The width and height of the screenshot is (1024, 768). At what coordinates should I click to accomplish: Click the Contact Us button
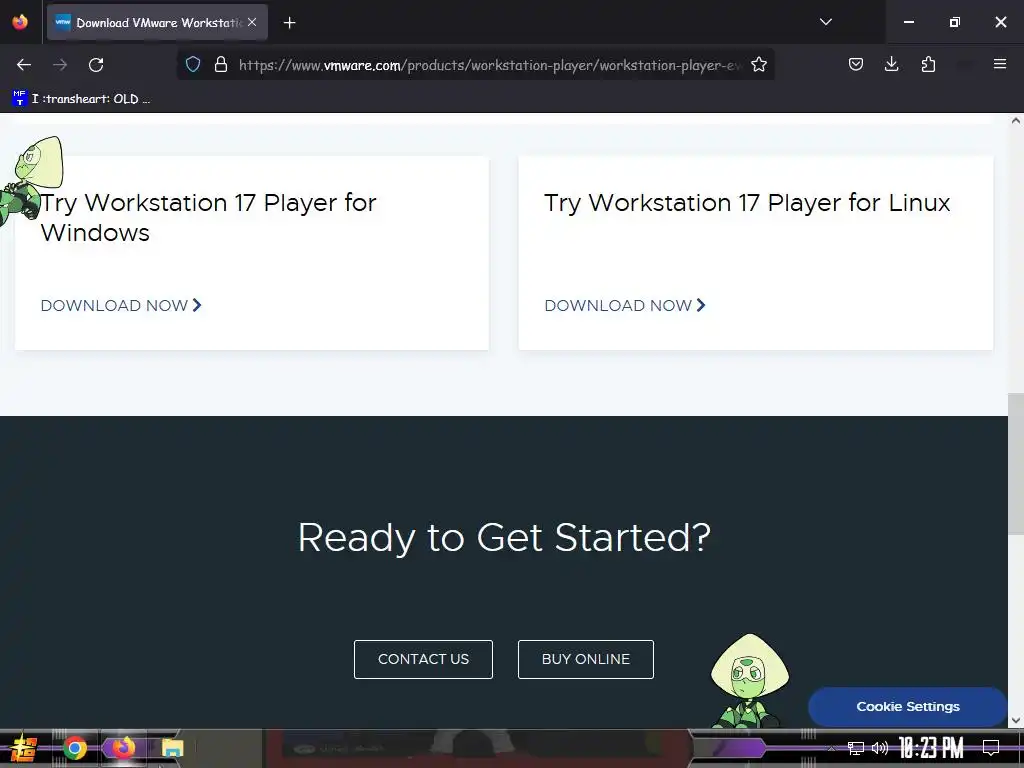click(x=423, y=660)
